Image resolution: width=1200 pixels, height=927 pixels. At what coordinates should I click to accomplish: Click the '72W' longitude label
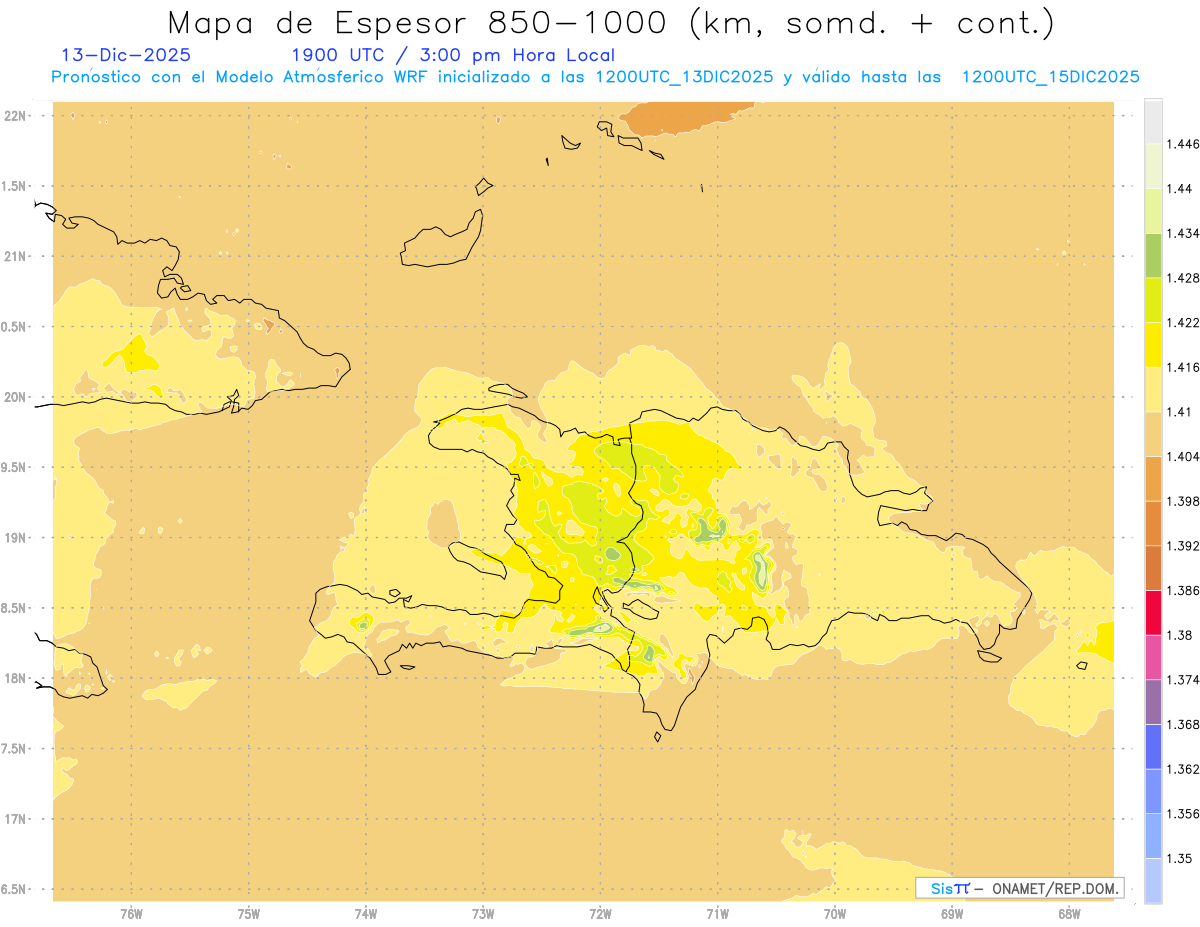600,914
